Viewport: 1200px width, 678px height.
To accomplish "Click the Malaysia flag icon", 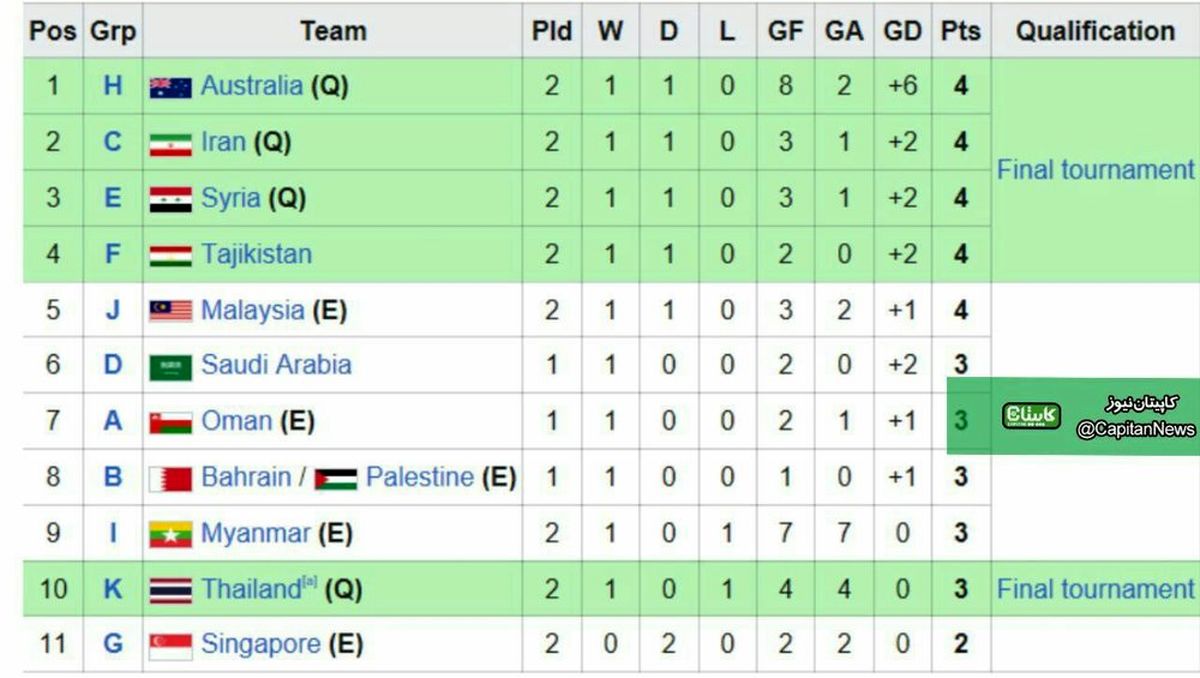I will [171, 311].
